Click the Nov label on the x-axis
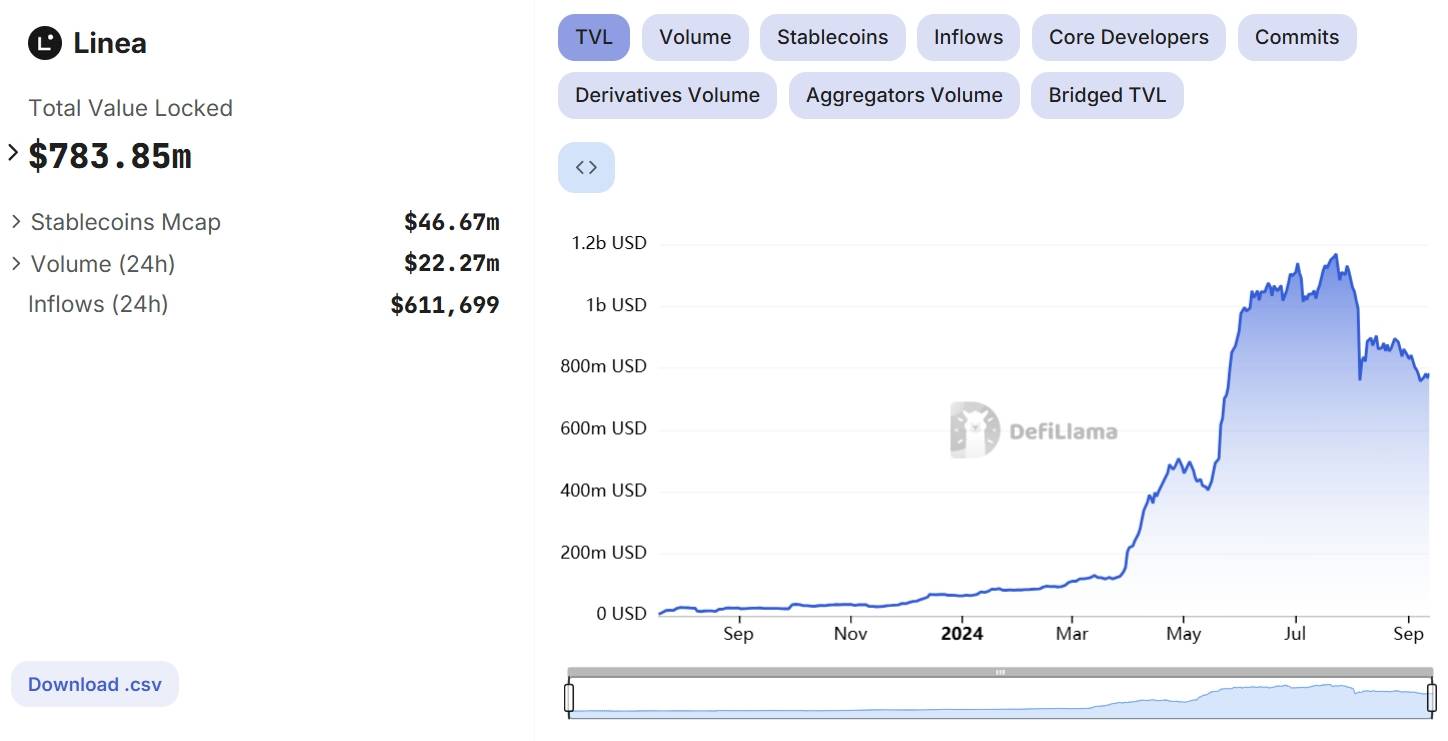This screenshot has height=741, width=1448. [850, 634]
